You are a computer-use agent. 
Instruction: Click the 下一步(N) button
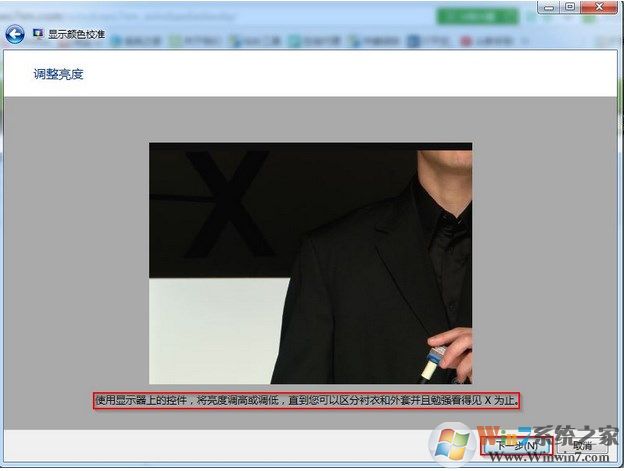pyautogui.click(x=517, y=446)
